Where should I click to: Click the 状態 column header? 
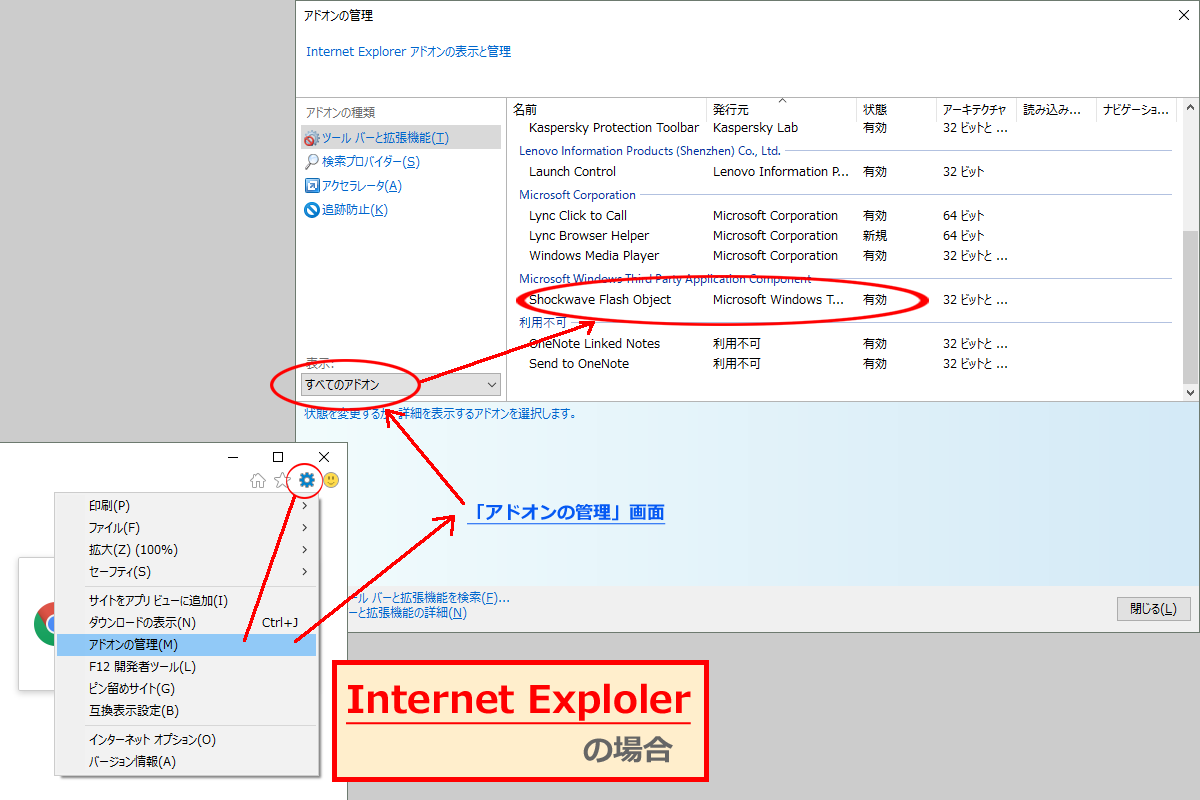coord(897,109)
